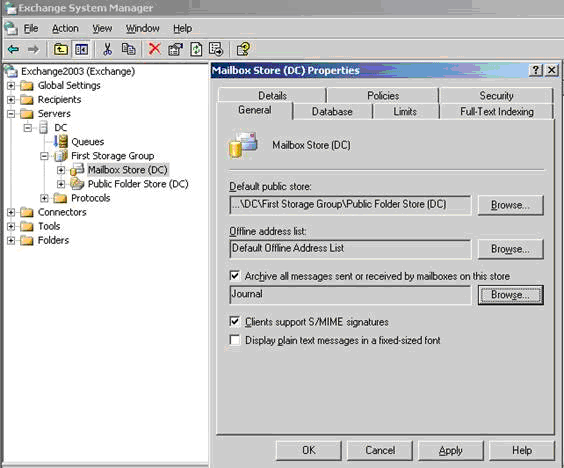This screenshot has width=564, height=468.
Task: Select the Connectors folder label in tree
Action: pos(62,212)
